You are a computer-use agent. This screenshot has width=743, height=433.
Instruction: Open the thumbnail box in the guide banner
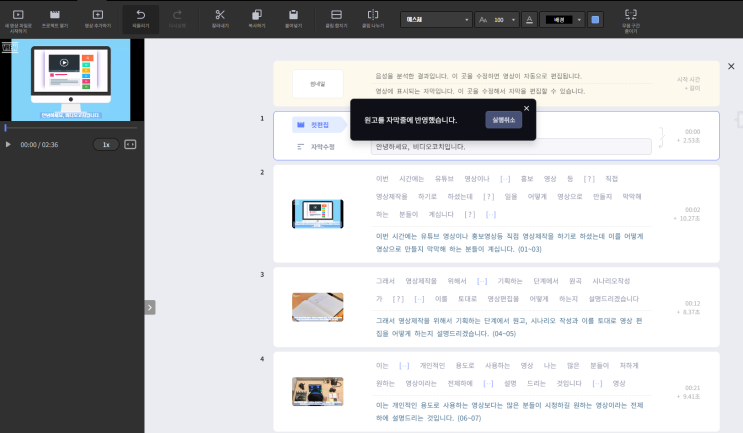[x=317, y=84]
